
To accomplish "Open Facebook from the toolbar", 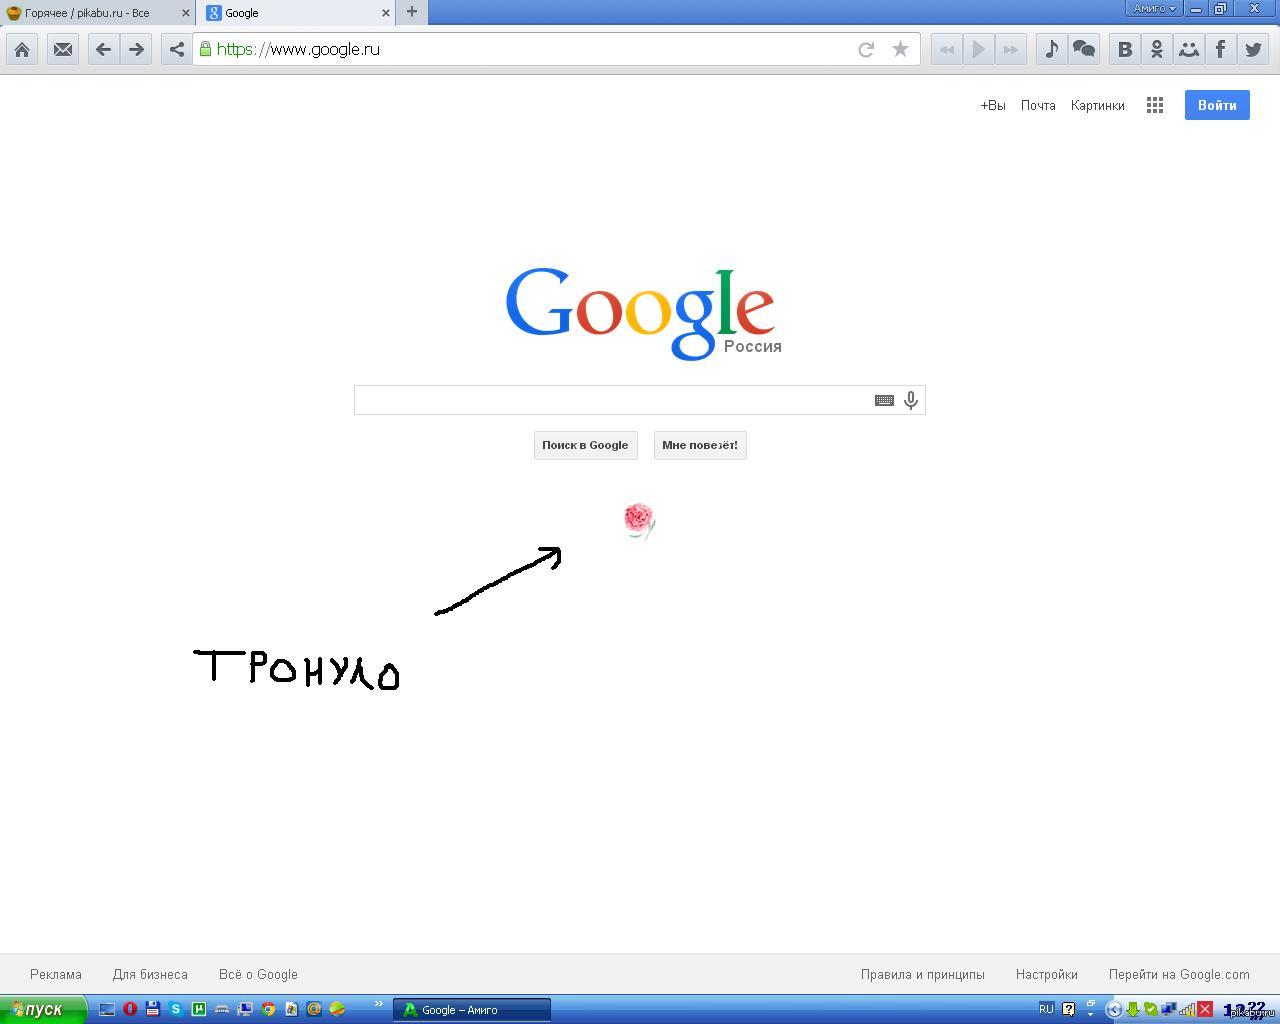I will [x=1221, y=49].
